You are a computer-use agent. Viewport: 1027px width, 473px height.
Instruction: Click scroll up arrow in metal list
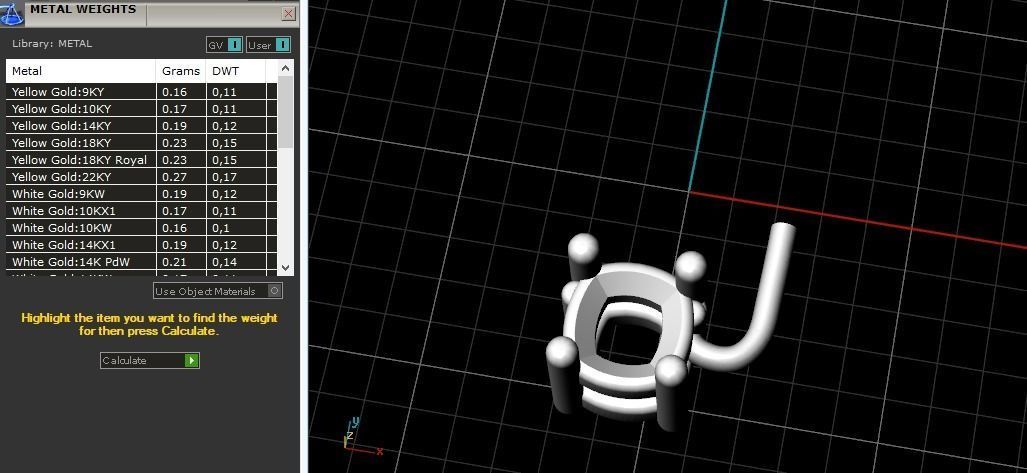pos(285,68)
